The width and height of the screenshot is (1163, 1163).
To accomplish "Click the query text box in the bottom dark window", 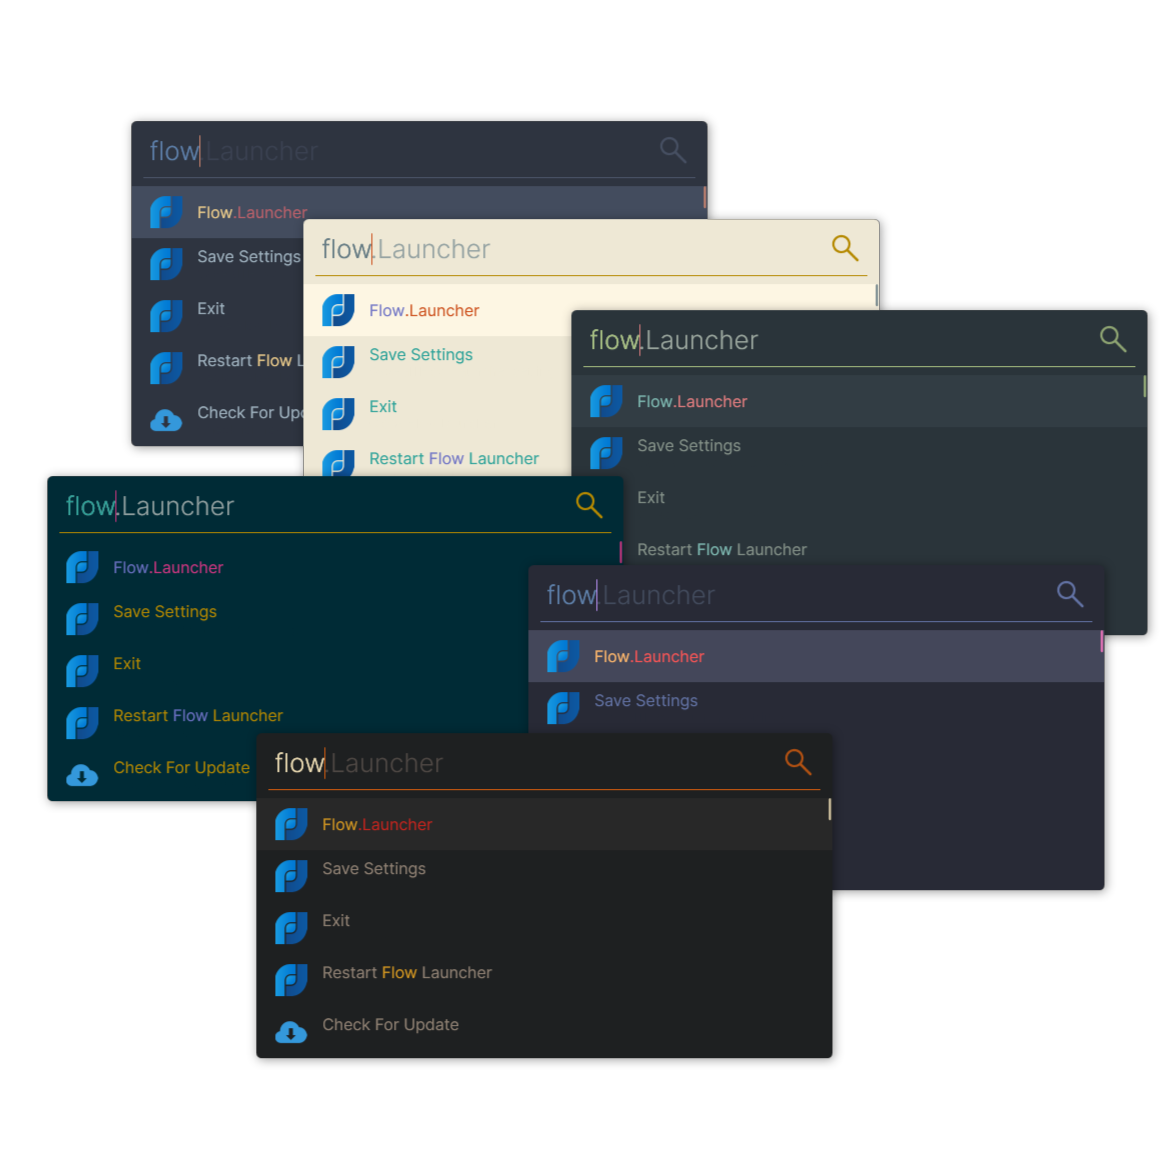I will point(520,763).
